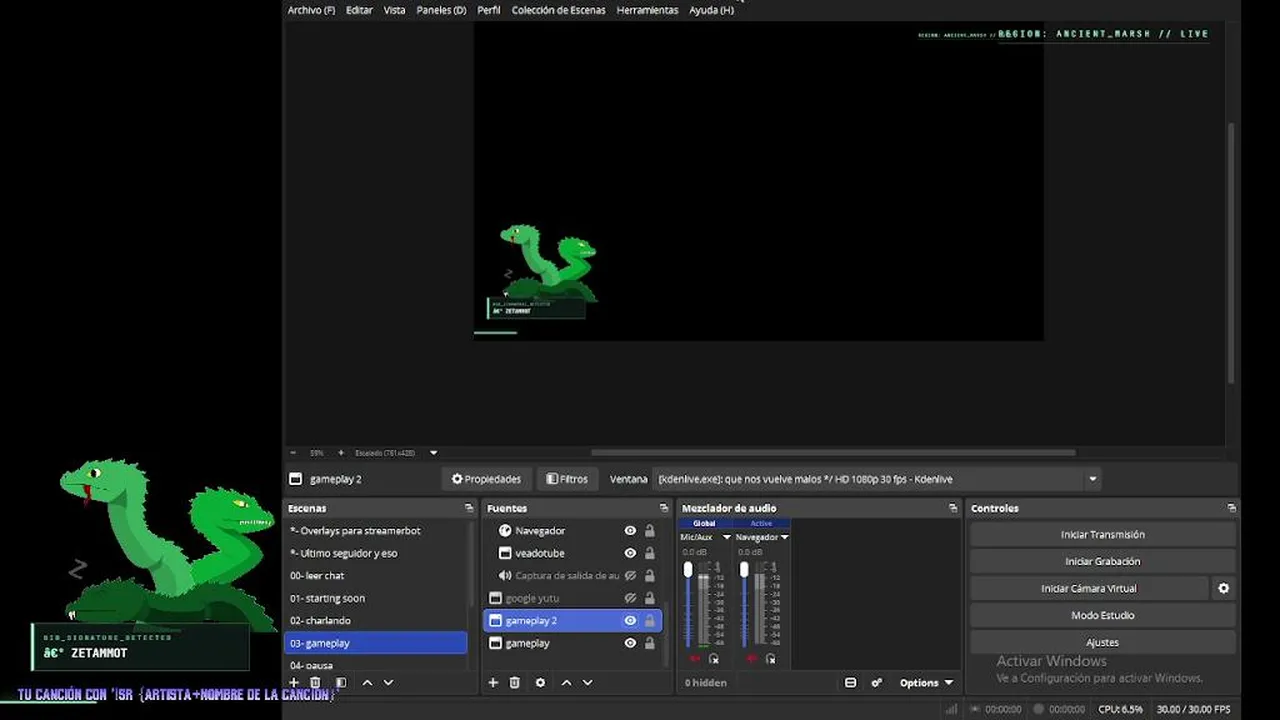Open preview scaling dropdown arrow
Viewport: 1280px width, 720px height.
coord(433,452)
